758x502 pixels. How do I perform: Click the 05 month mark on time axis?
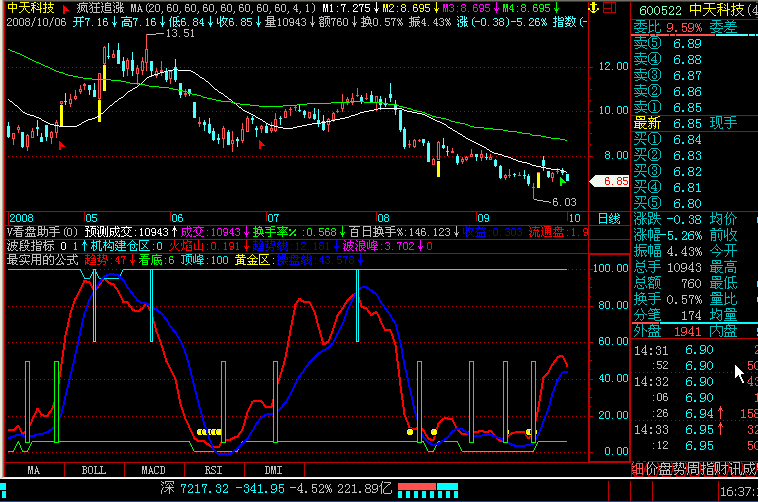pyautogui.click(x=91, y=218)
